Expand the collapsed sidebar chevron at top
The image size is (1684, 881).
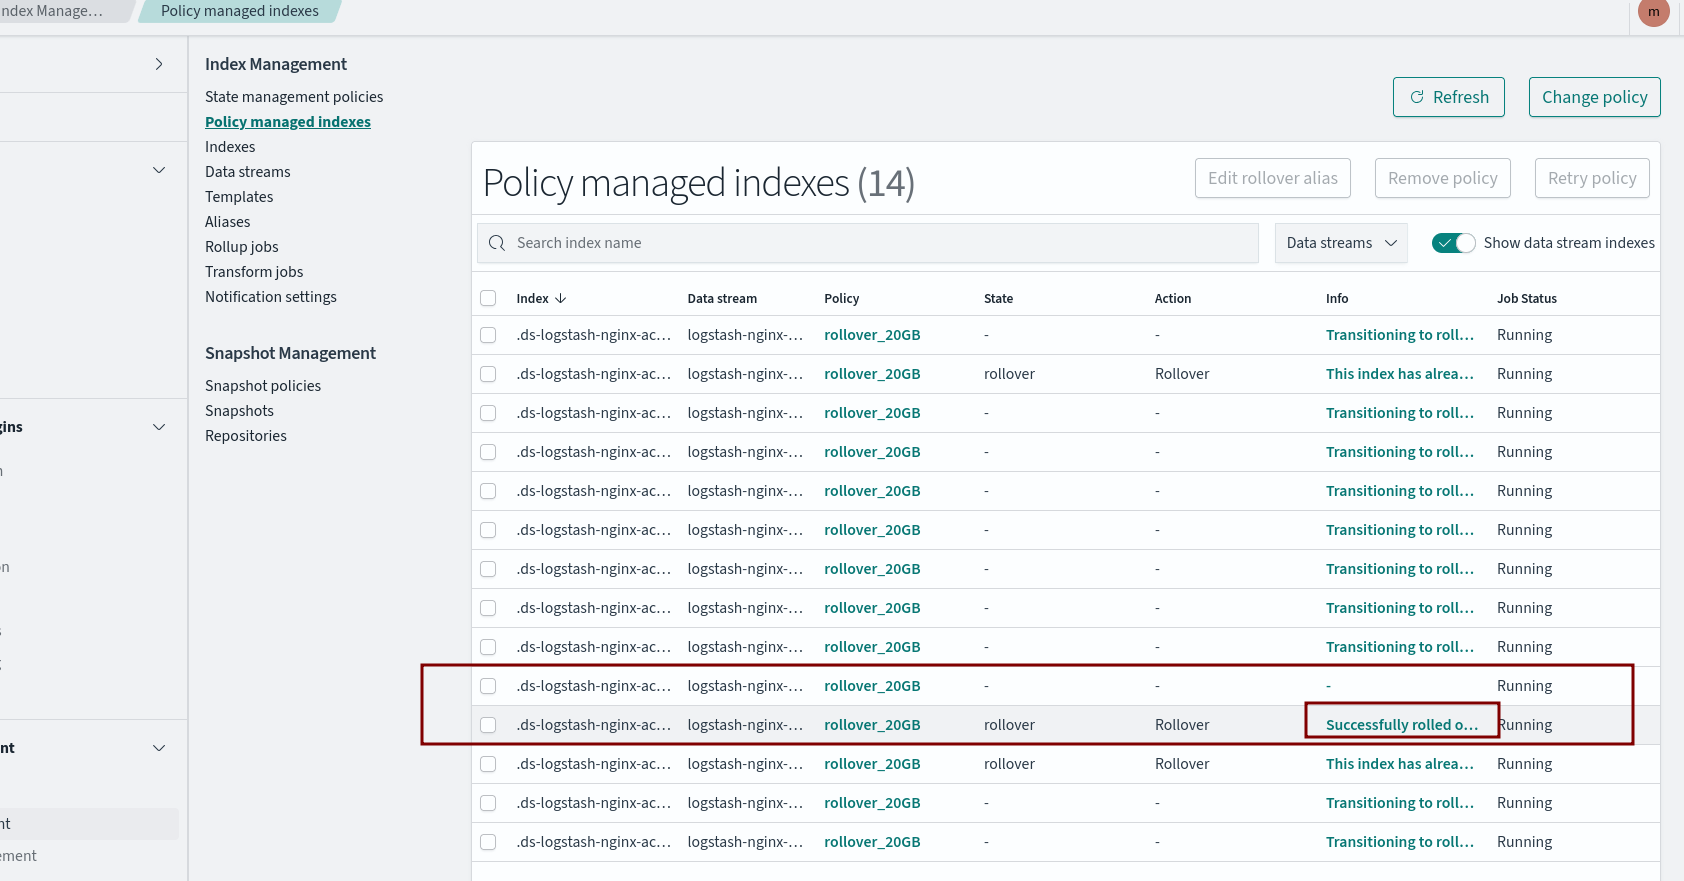158,64
